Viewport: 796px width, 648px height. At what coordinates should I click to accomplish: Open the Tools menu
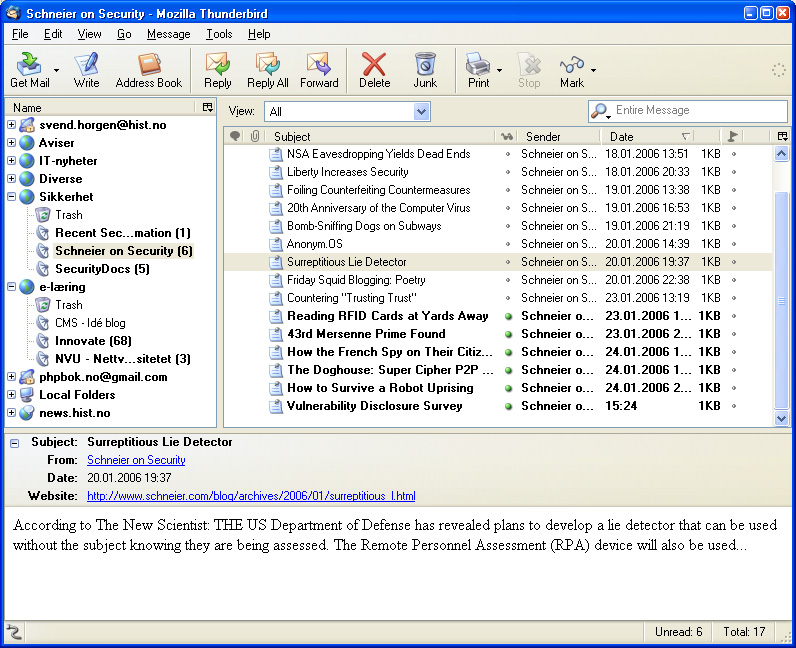[219, 34]
